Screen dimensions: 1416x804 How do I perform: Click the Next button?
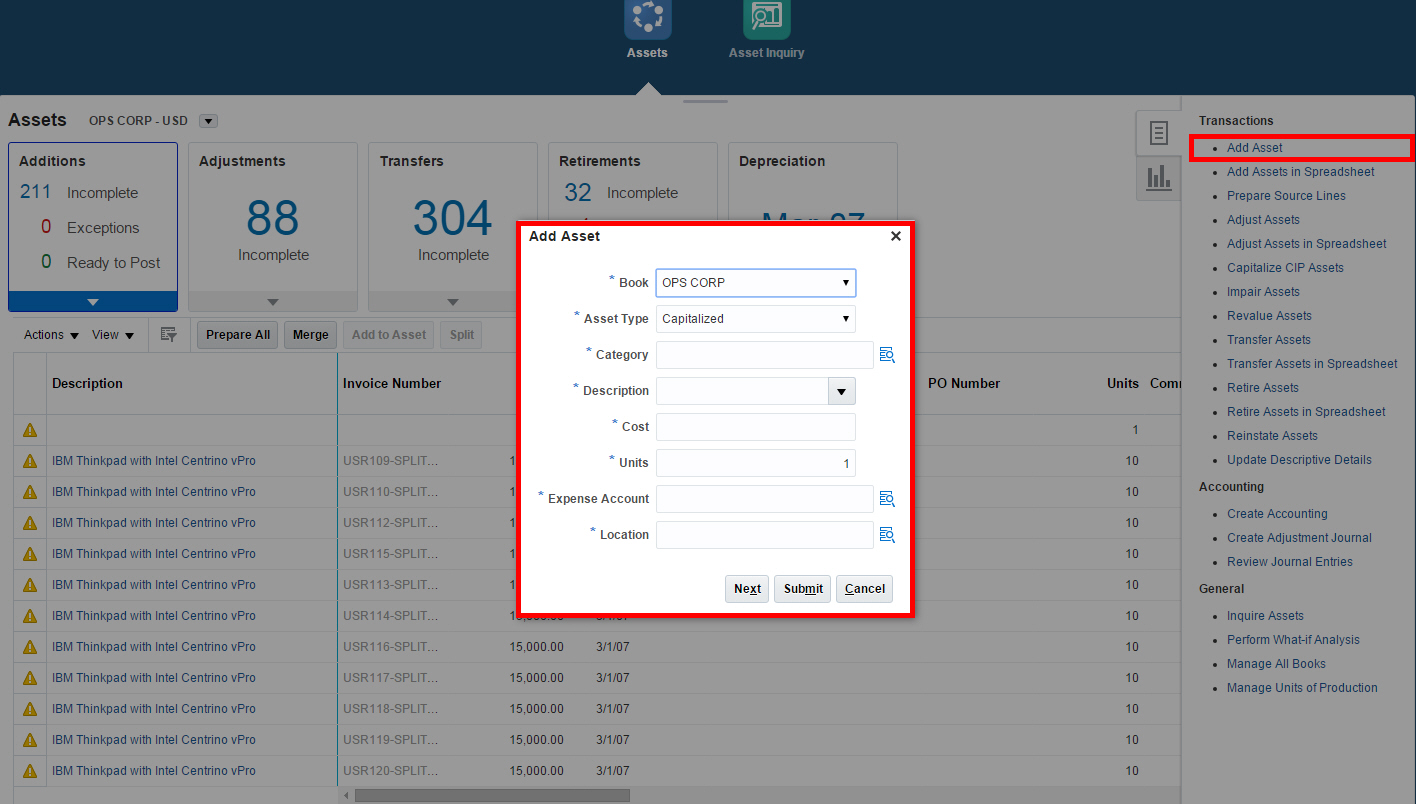pos(747,589)
